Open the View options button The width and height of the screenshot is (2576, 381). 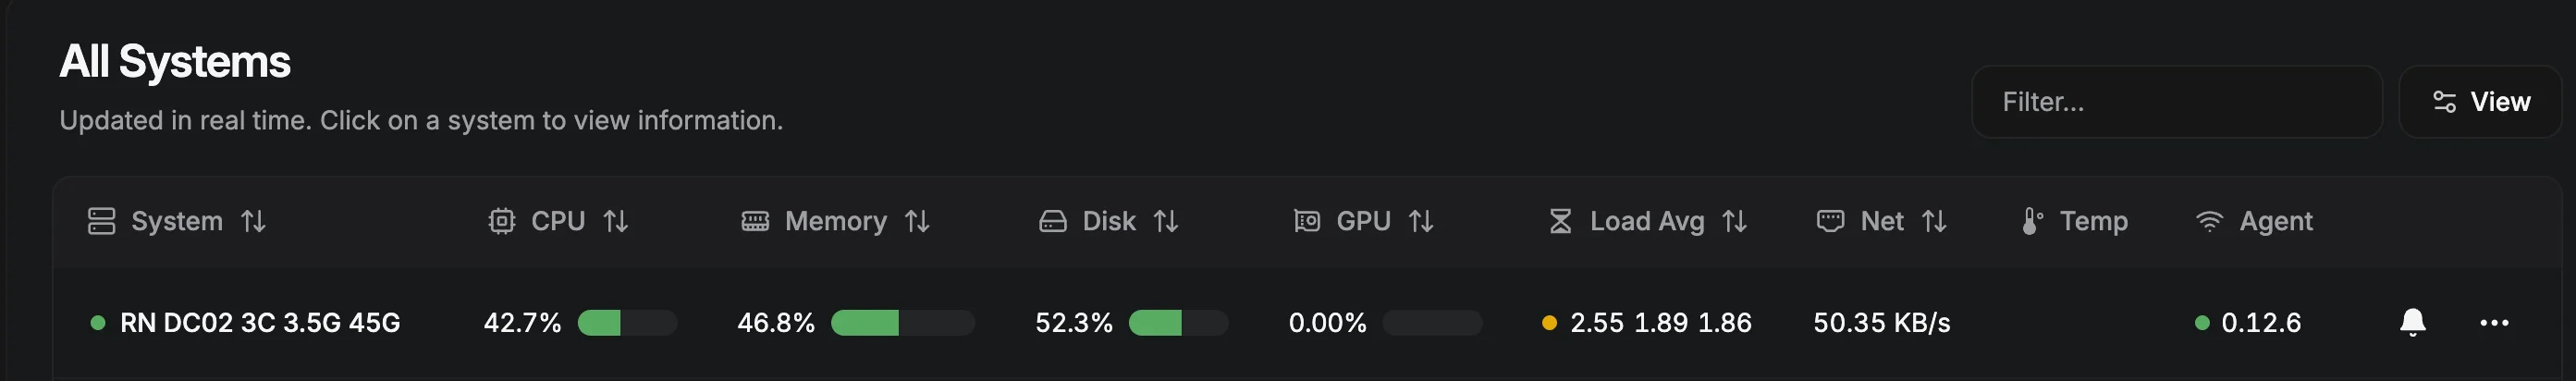click(x=2480, y=102)
